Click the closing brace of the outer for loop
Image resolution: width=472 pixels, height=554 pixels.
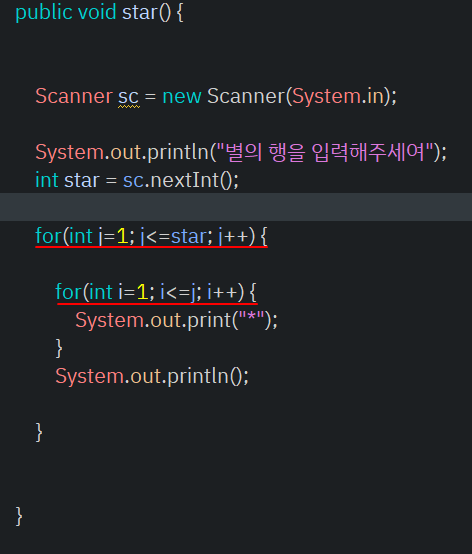click(39, 432)
